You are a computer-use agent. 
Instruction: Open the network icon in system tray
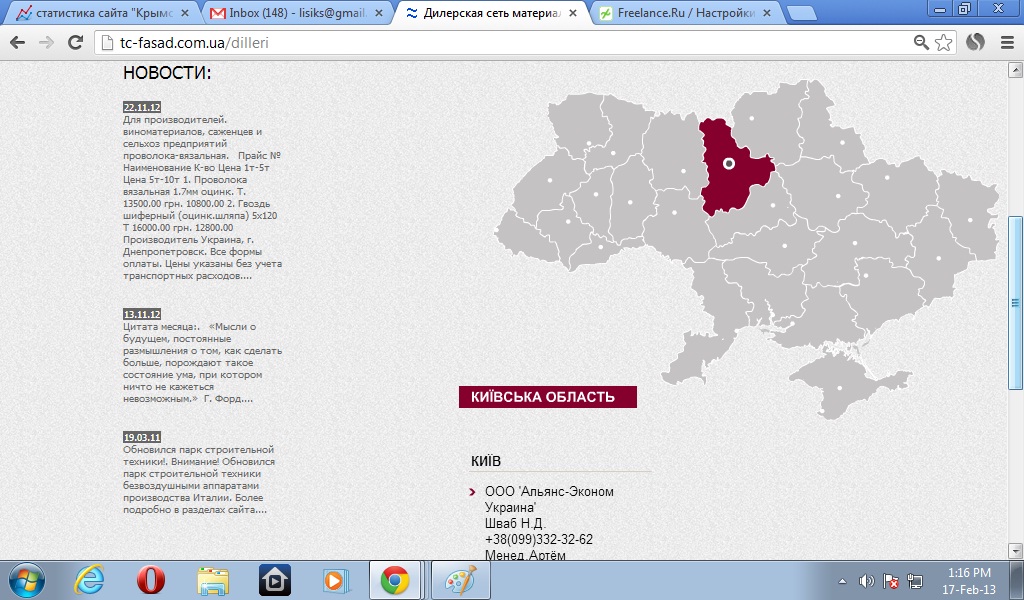pyautogui.click(x=915, y=581)
